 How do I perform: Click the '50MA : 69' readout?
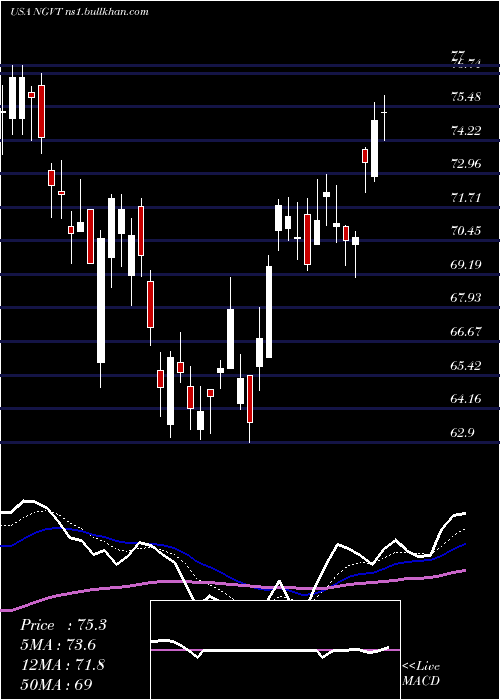[x=57, y=684]
